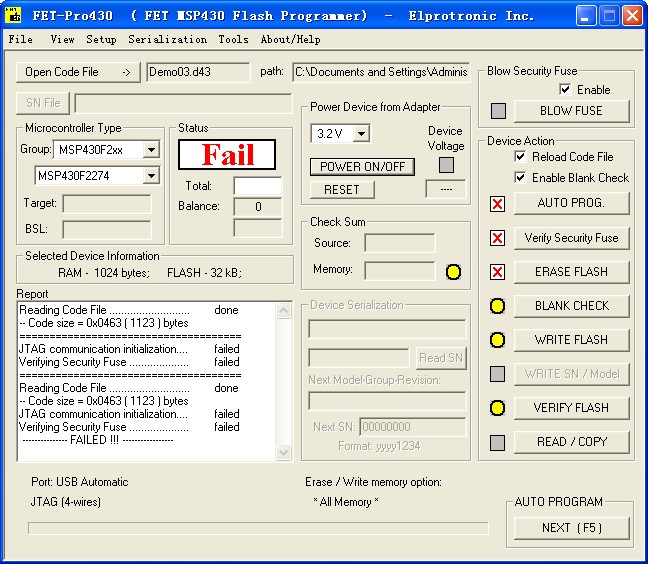
Task: Open the Tools menu
Action: click(x=233, y=39)
